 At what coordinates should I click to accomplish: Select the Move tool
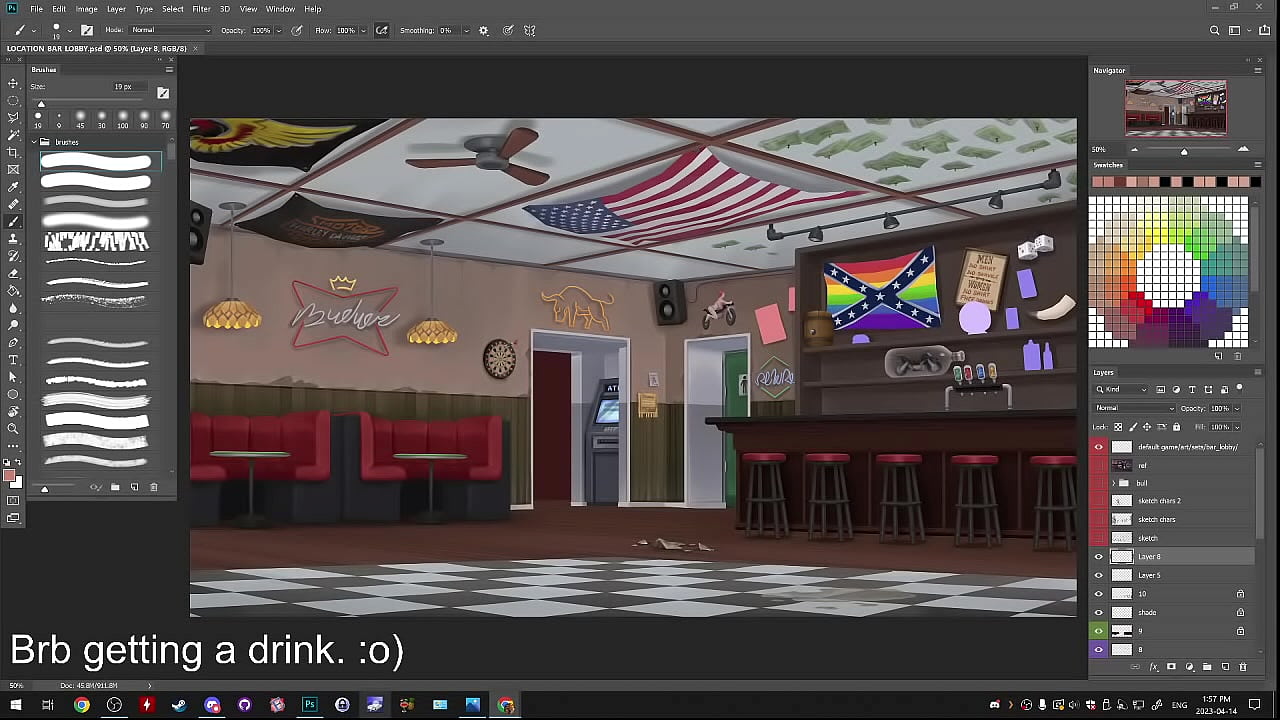point(13,83)
